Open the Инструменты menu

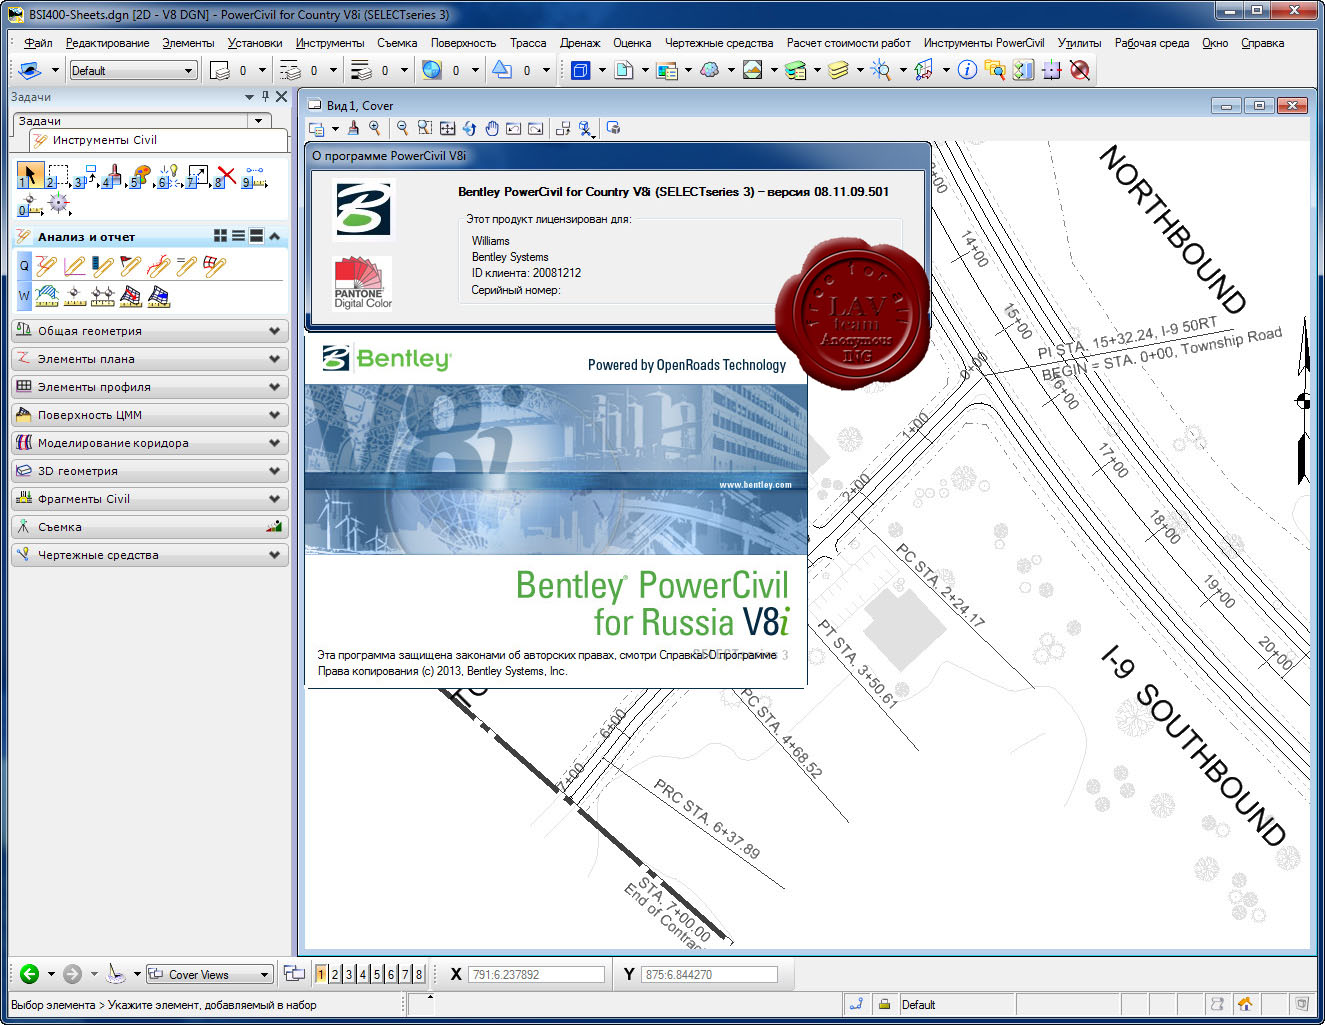tap(330, 43)
